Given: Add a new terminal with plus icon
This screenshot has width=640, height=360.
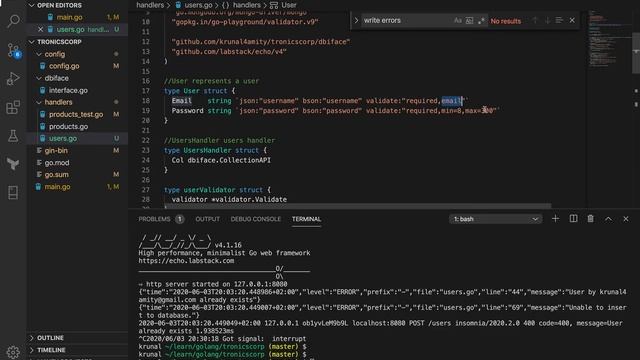Looking at the screenshot, I should click(555, 219).
